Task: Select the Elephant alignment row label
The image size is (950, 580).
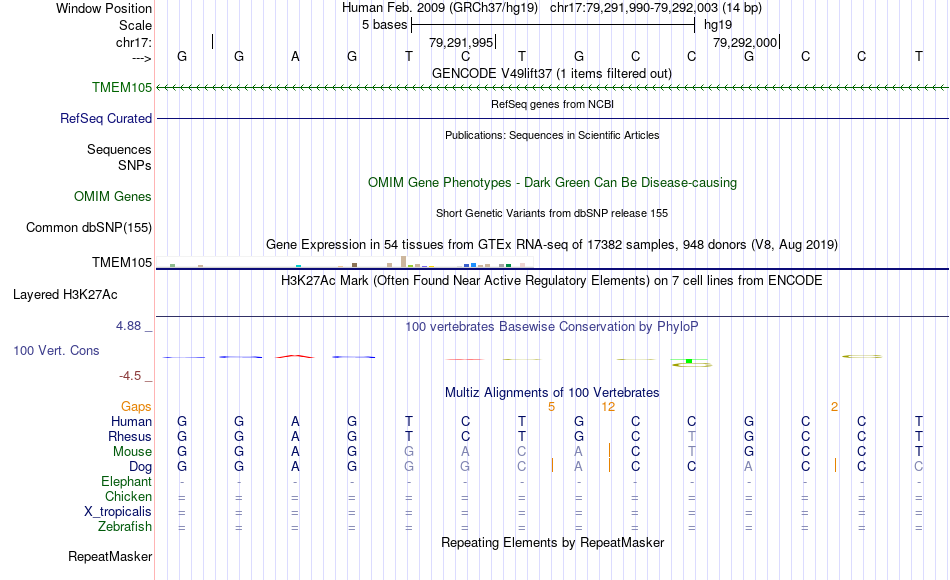Action: click(127, 481)
